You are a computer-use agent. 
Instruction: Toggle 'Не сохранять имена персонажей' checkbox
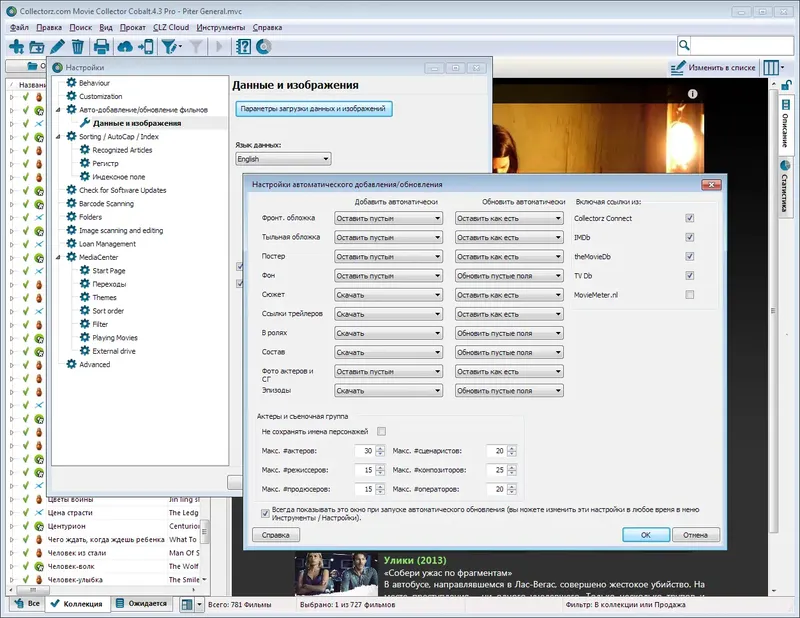coord(381,431)
